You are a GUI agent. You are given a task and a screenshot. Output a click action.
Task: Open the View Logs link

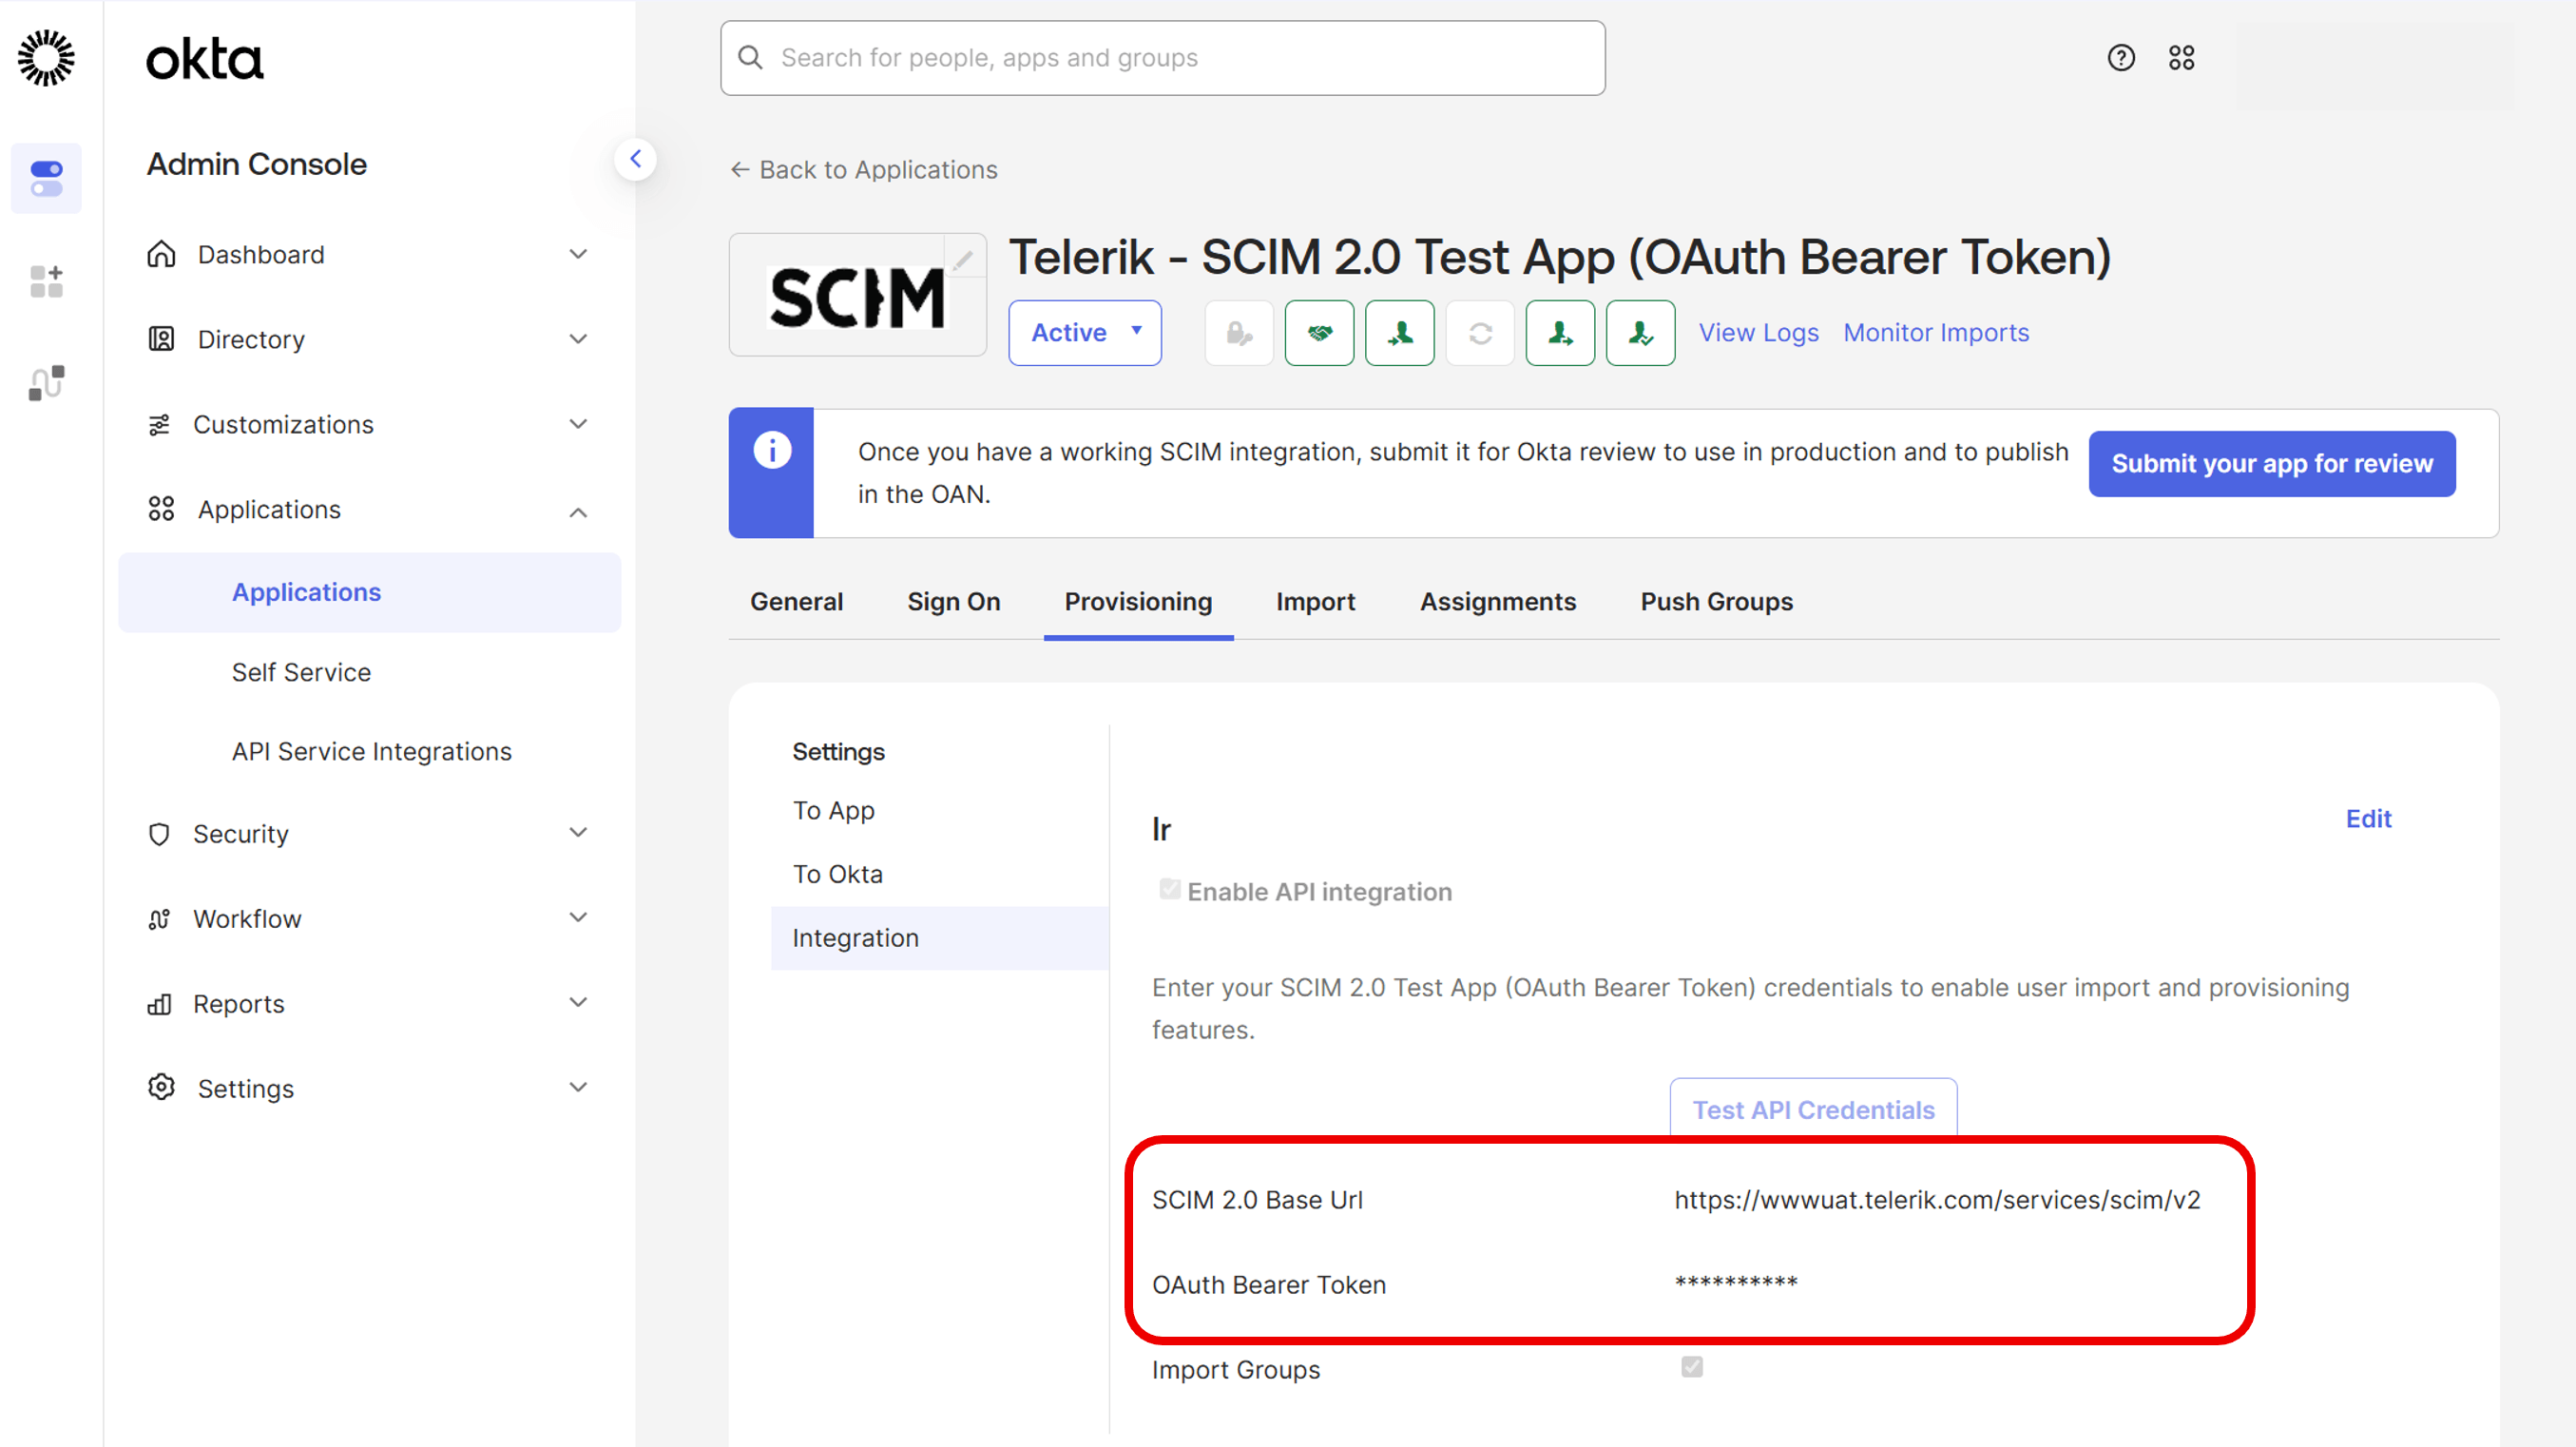[1759, 333]
